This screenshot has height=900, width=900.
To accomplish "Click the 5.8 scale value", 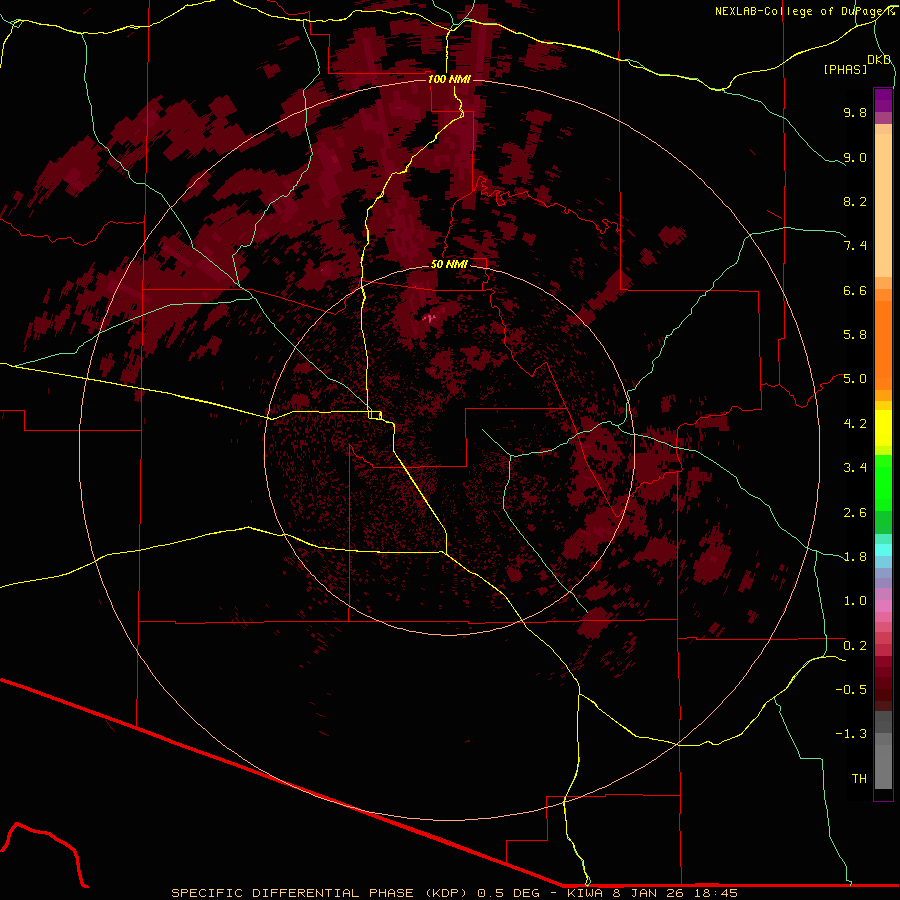I will (855, 335).
